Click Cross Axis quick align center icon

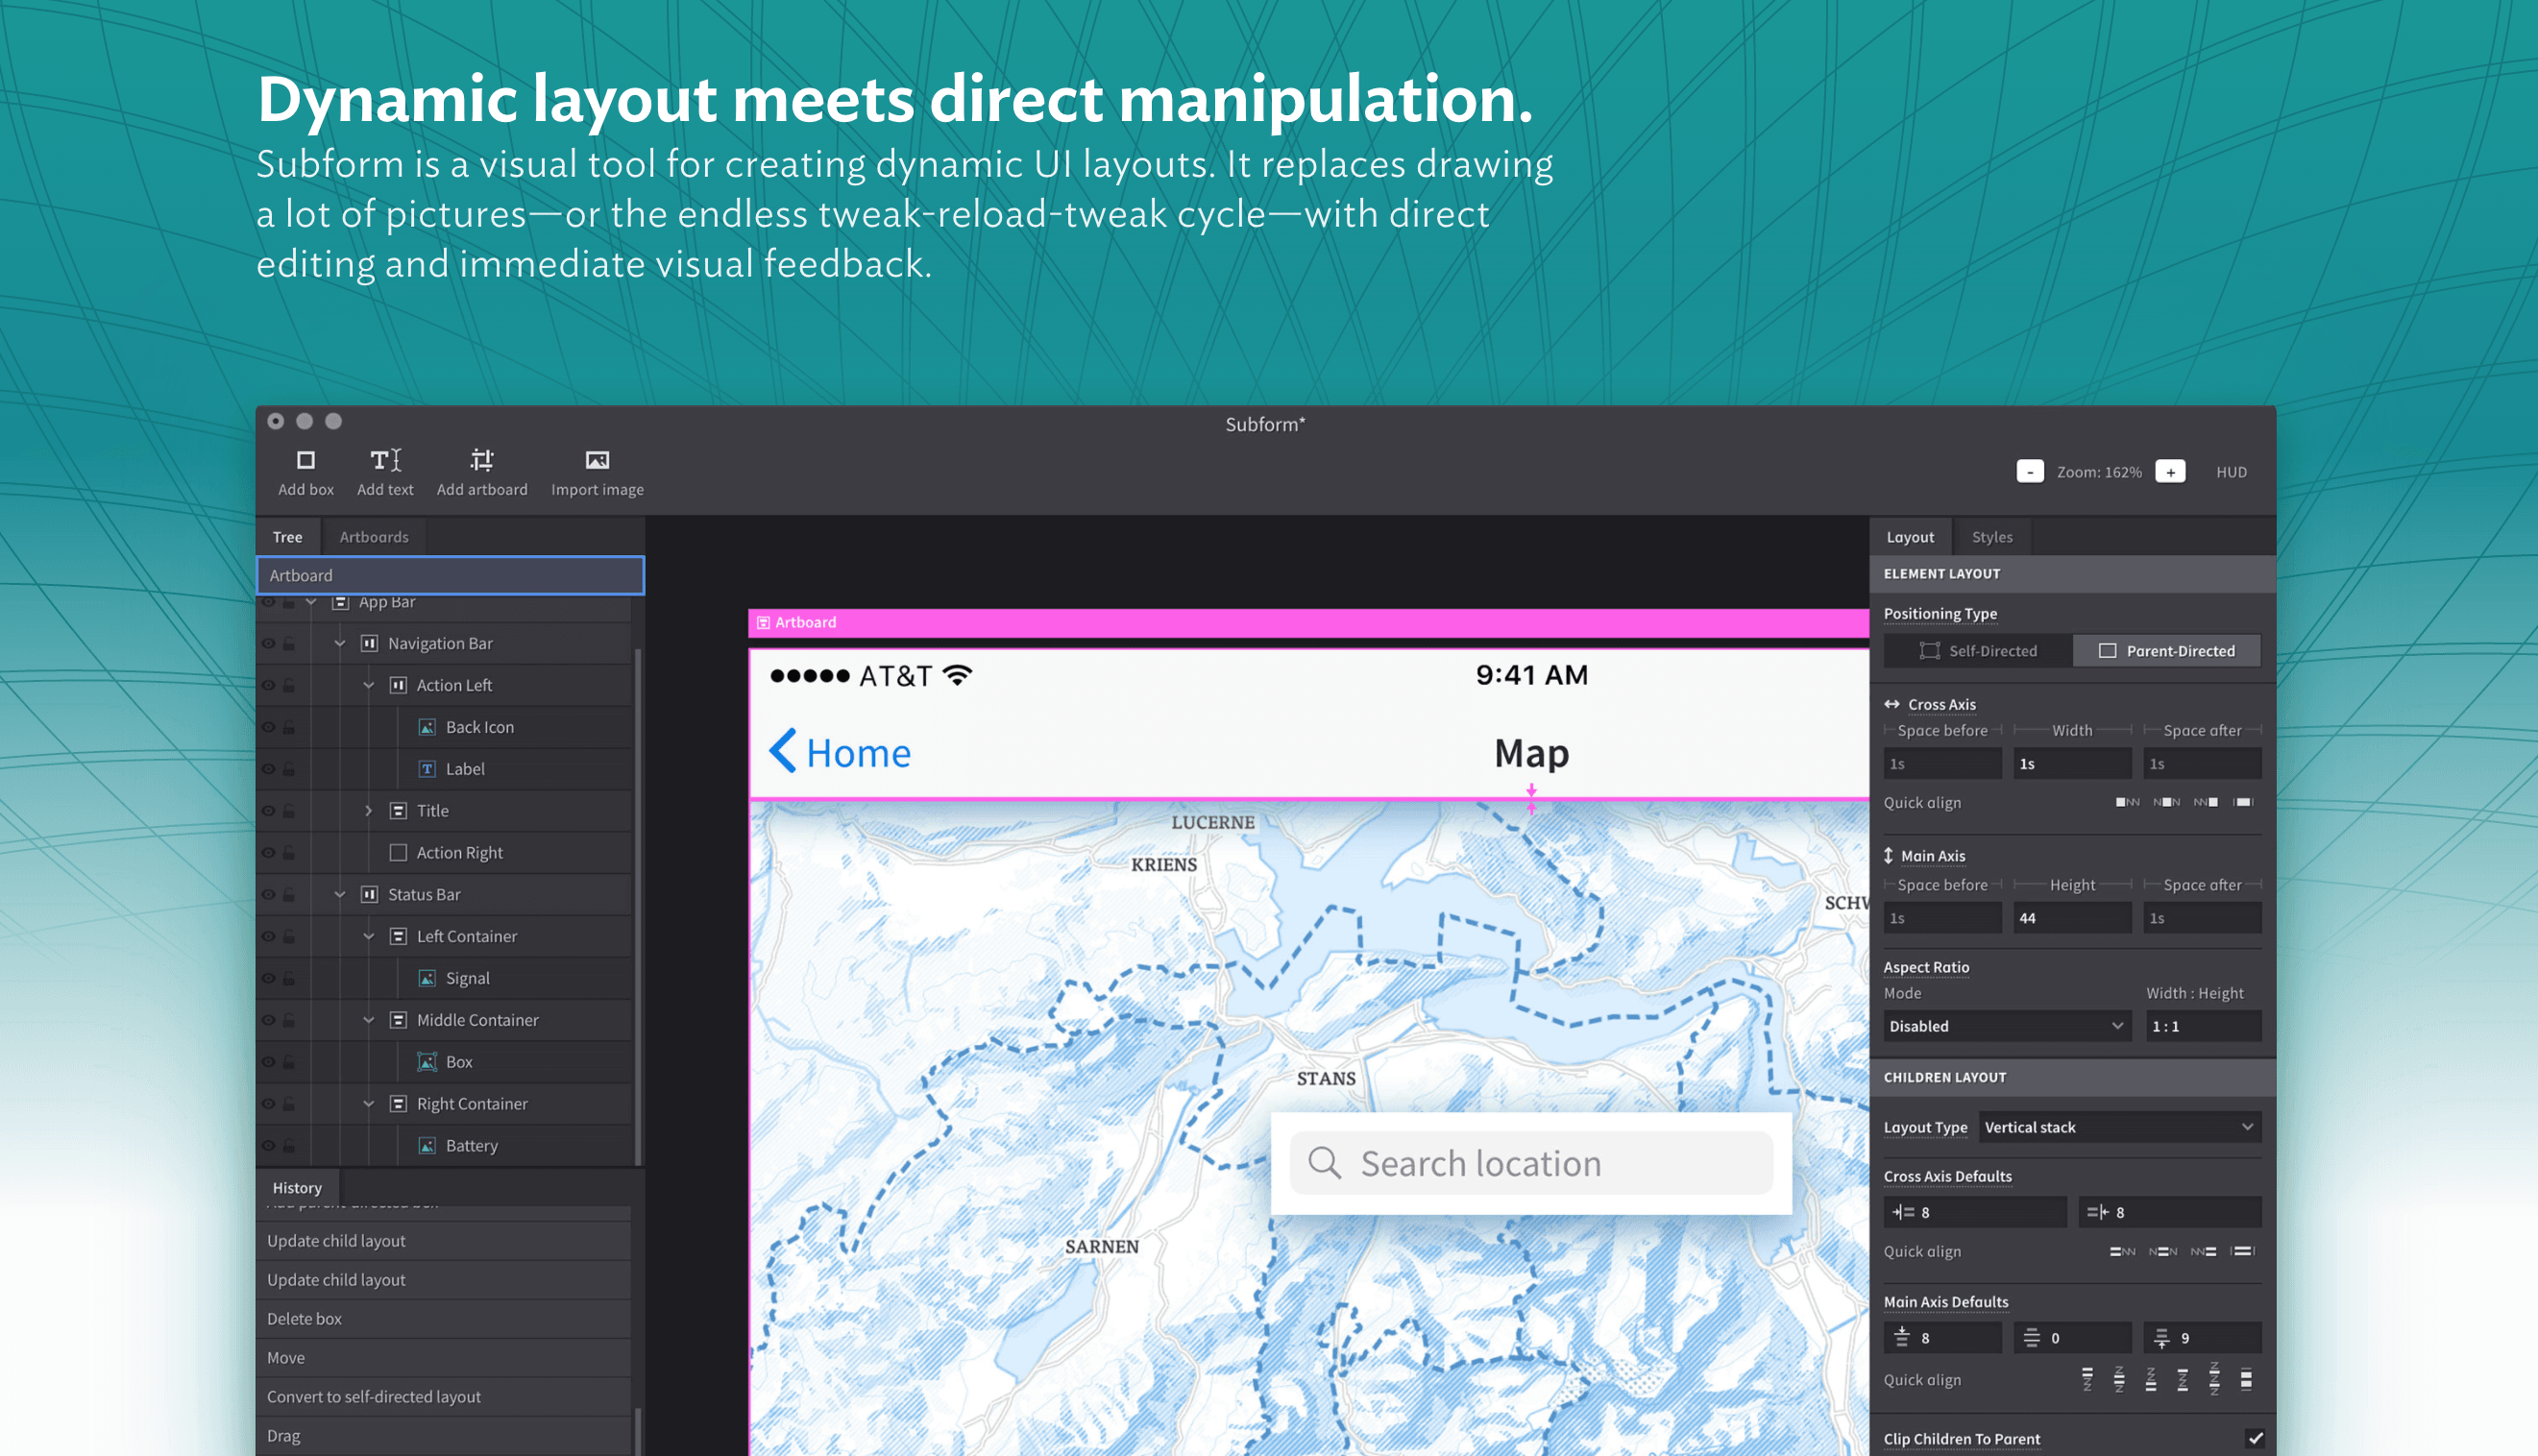[x=2166, y=802]
